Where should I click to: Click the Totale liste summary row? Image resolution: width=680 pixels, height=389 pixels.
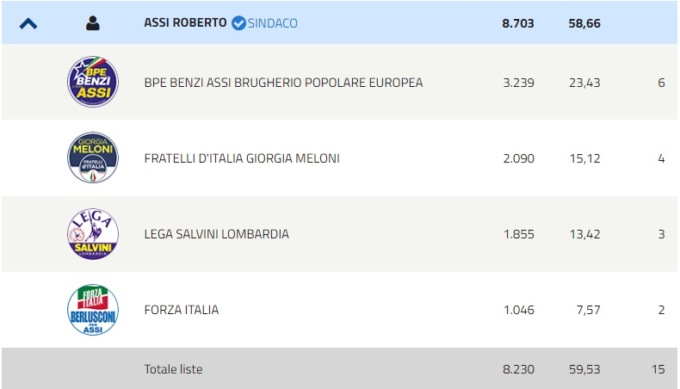pos(340,369)
